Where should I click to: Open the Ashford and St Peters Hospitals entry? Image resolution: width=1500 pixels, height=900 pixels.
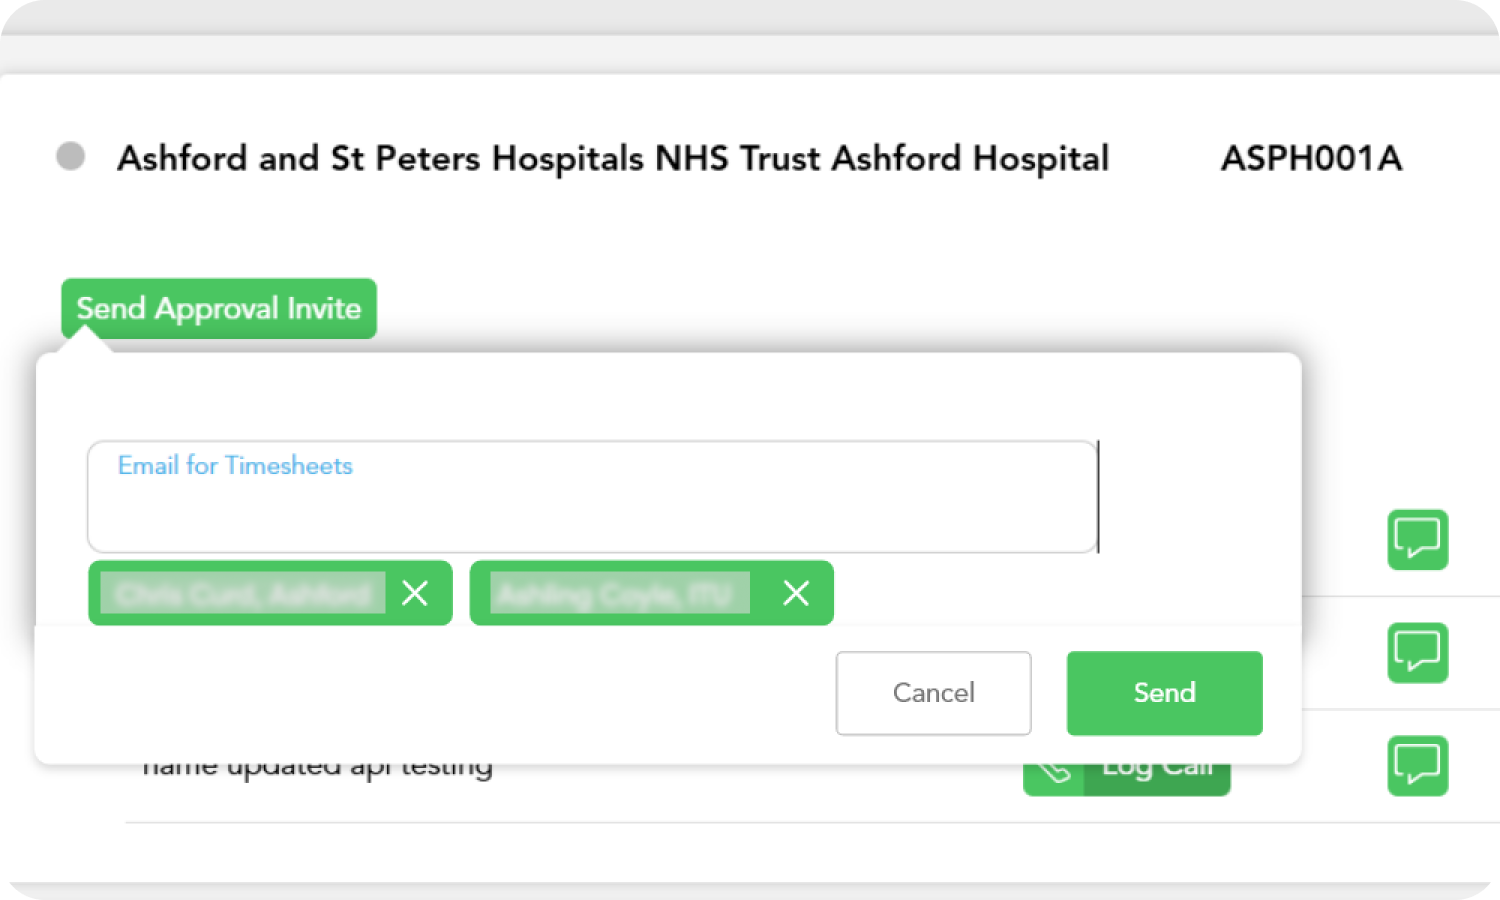click(612, 158)
